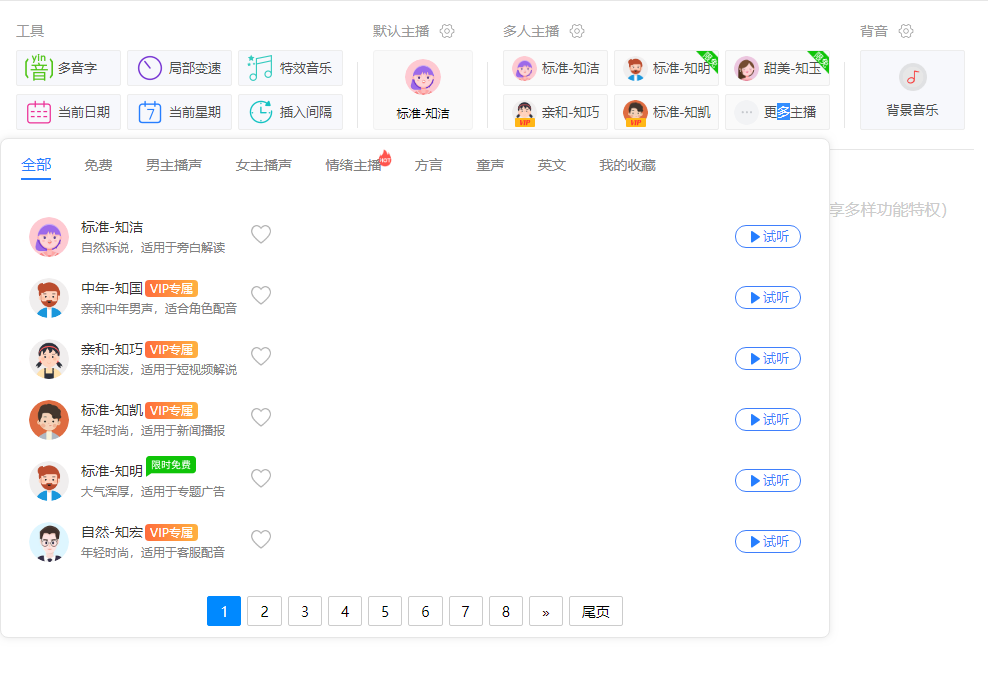The height and width of the screenshot is (688, 988).
Task: Preview 标准-知凯 with 试听 button
Action: point(768,420)
